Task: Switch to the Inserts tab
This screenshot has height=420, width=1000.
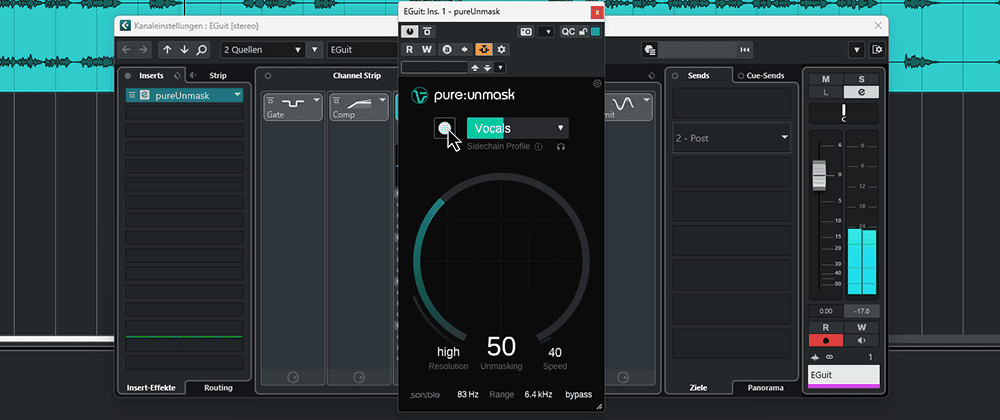Action: [x=151, y=75]
